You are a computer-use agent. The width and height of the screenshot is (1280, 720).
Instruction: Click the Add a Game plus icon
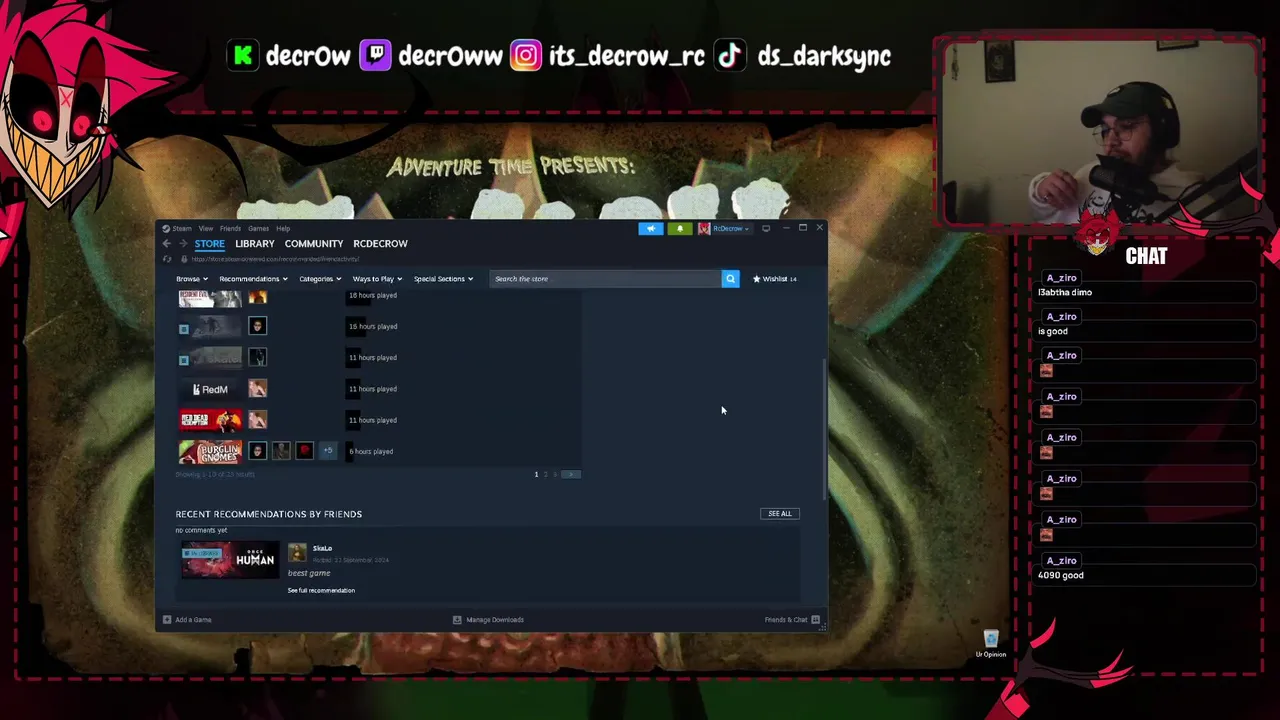coord(167,620)
